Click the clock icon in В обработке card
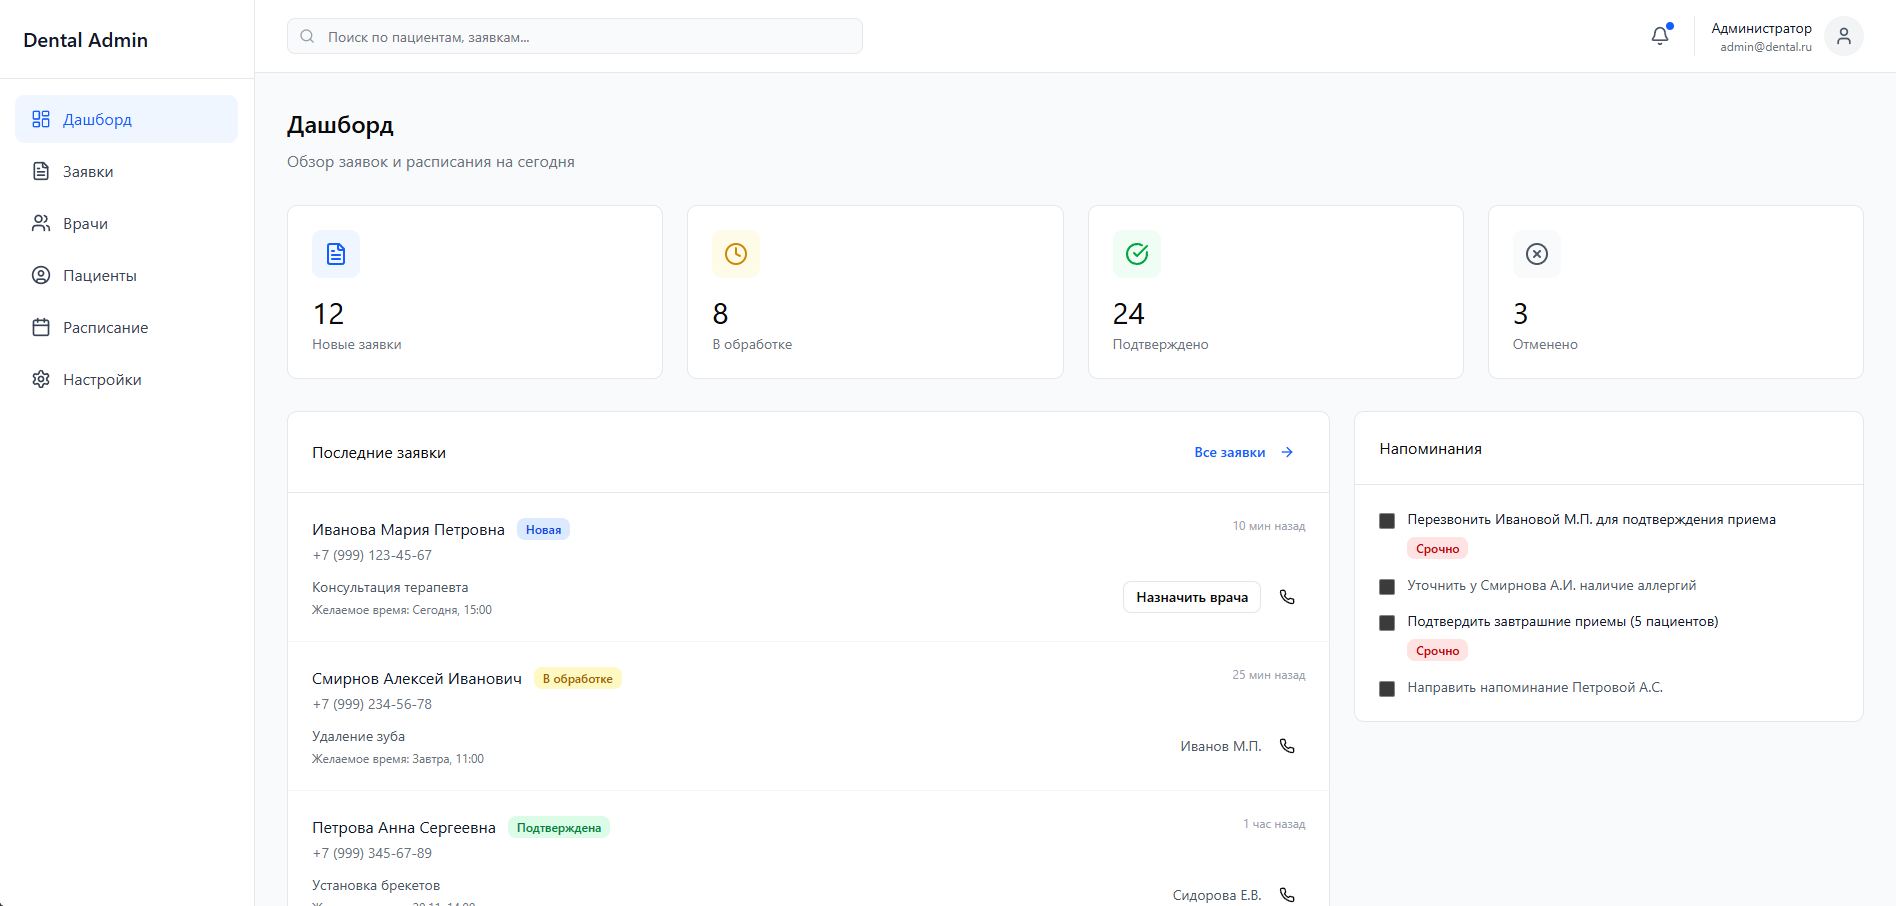The height and width of the screenshot is (906, 1896). [736, 254]
